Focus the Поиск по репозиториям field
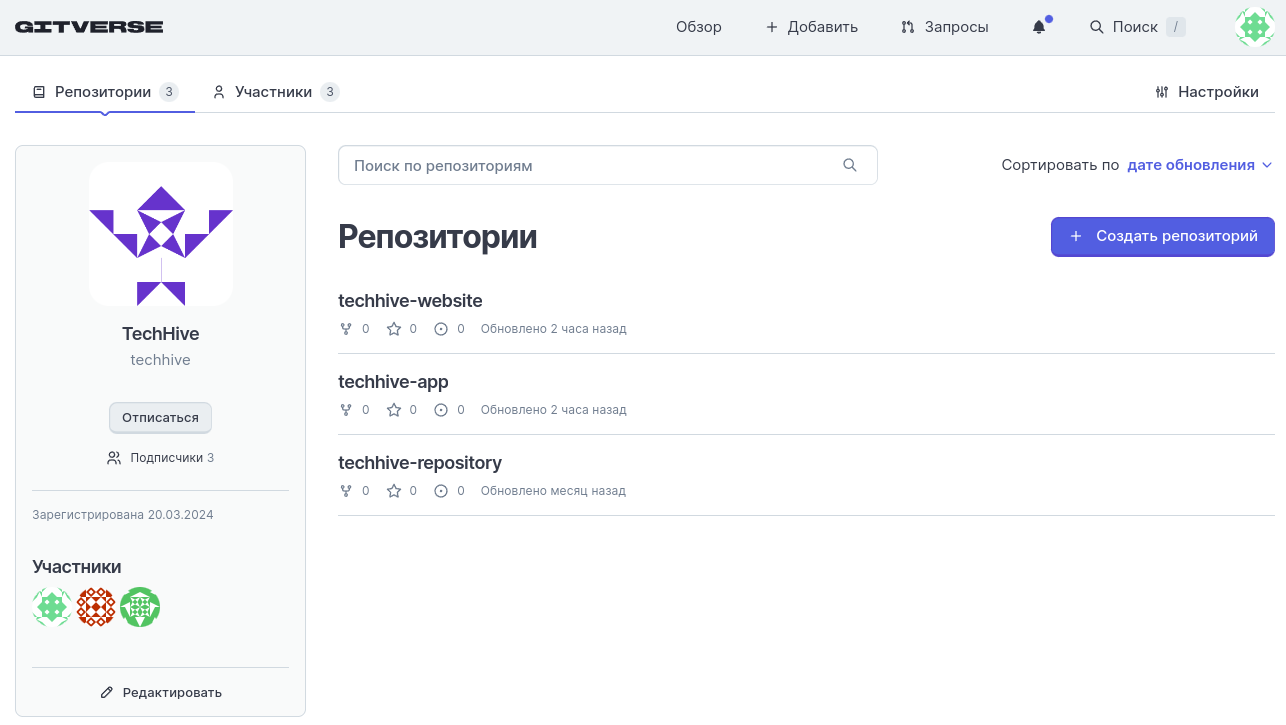1286x725 pixels. (x=608, y=165)
